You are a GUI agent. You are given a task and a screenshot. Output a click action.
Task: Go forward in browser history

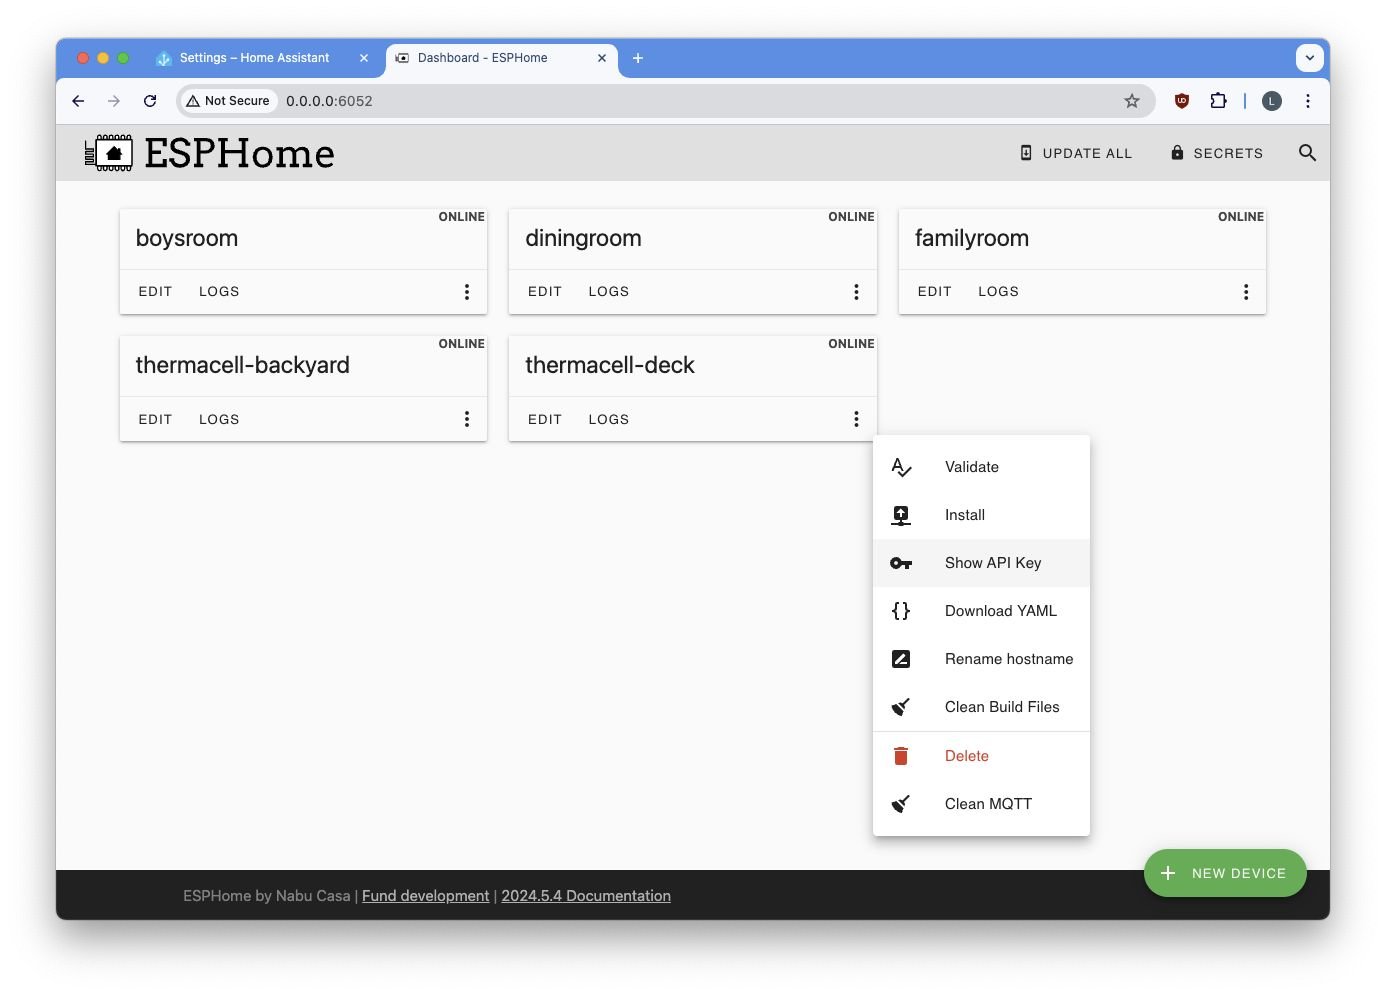(114, 101)
